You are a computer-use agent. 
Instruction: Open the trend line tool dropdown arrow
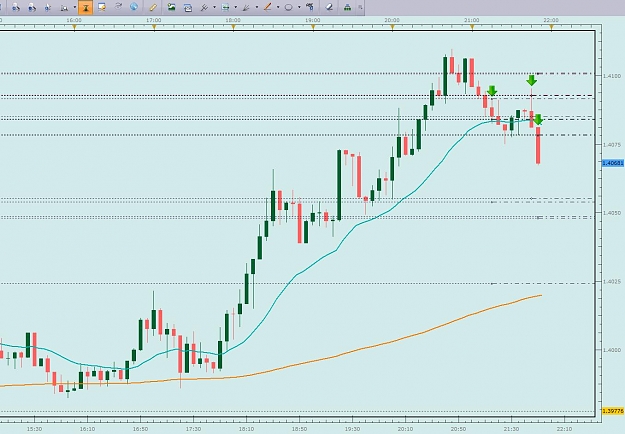pyautogui.click(x=278, y=7)
